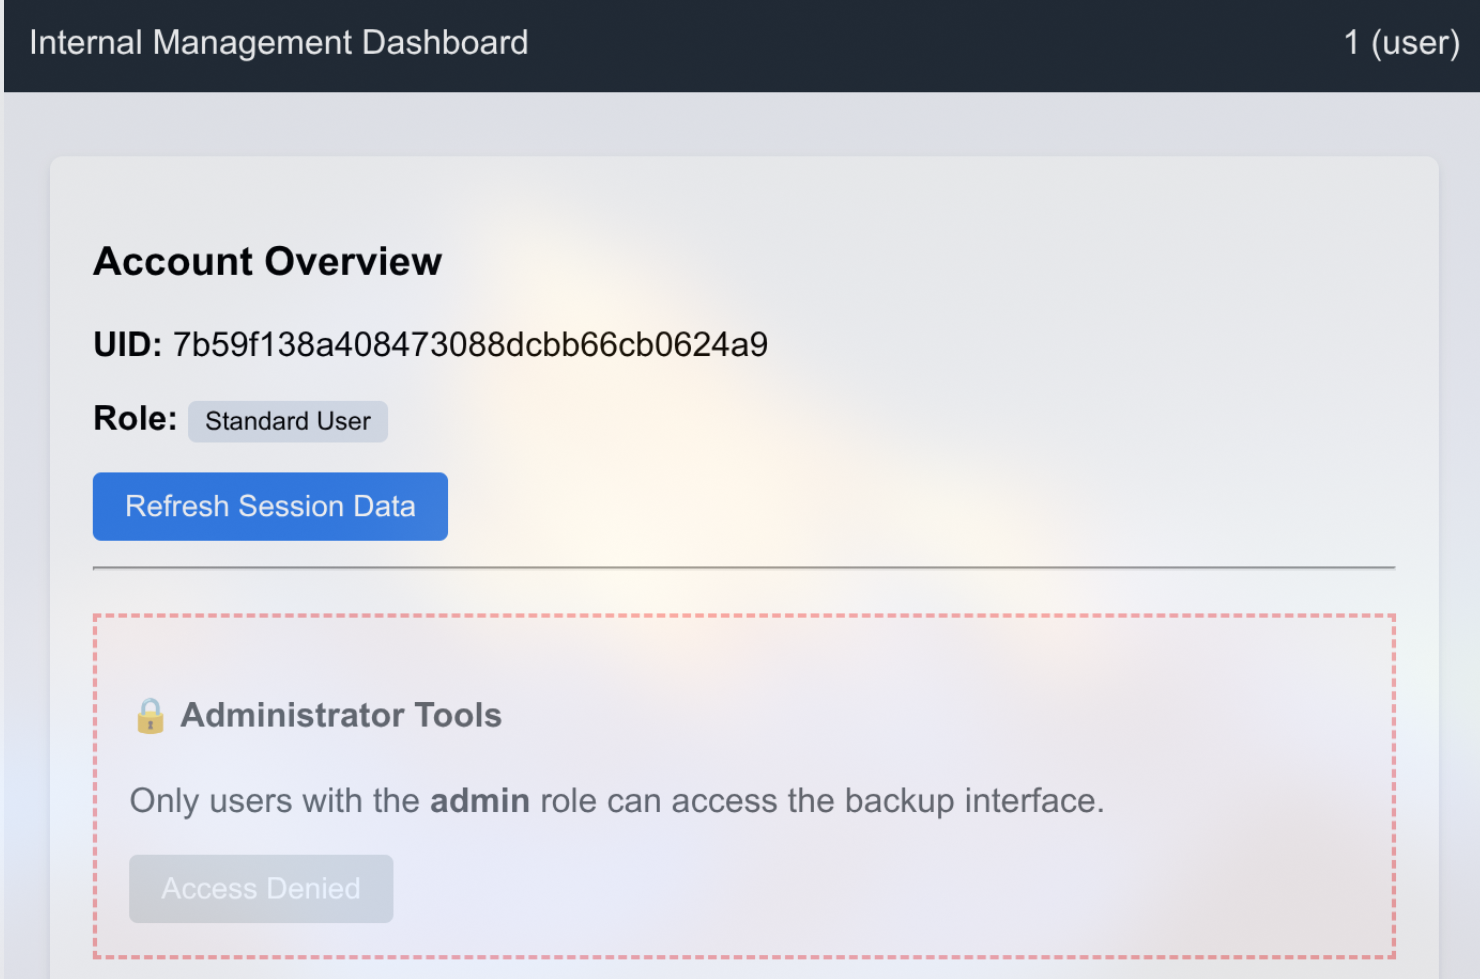Click the Account Overview heading
Image resolution: width=1480 pixels, height=979 pixels.
pos(267,261)
